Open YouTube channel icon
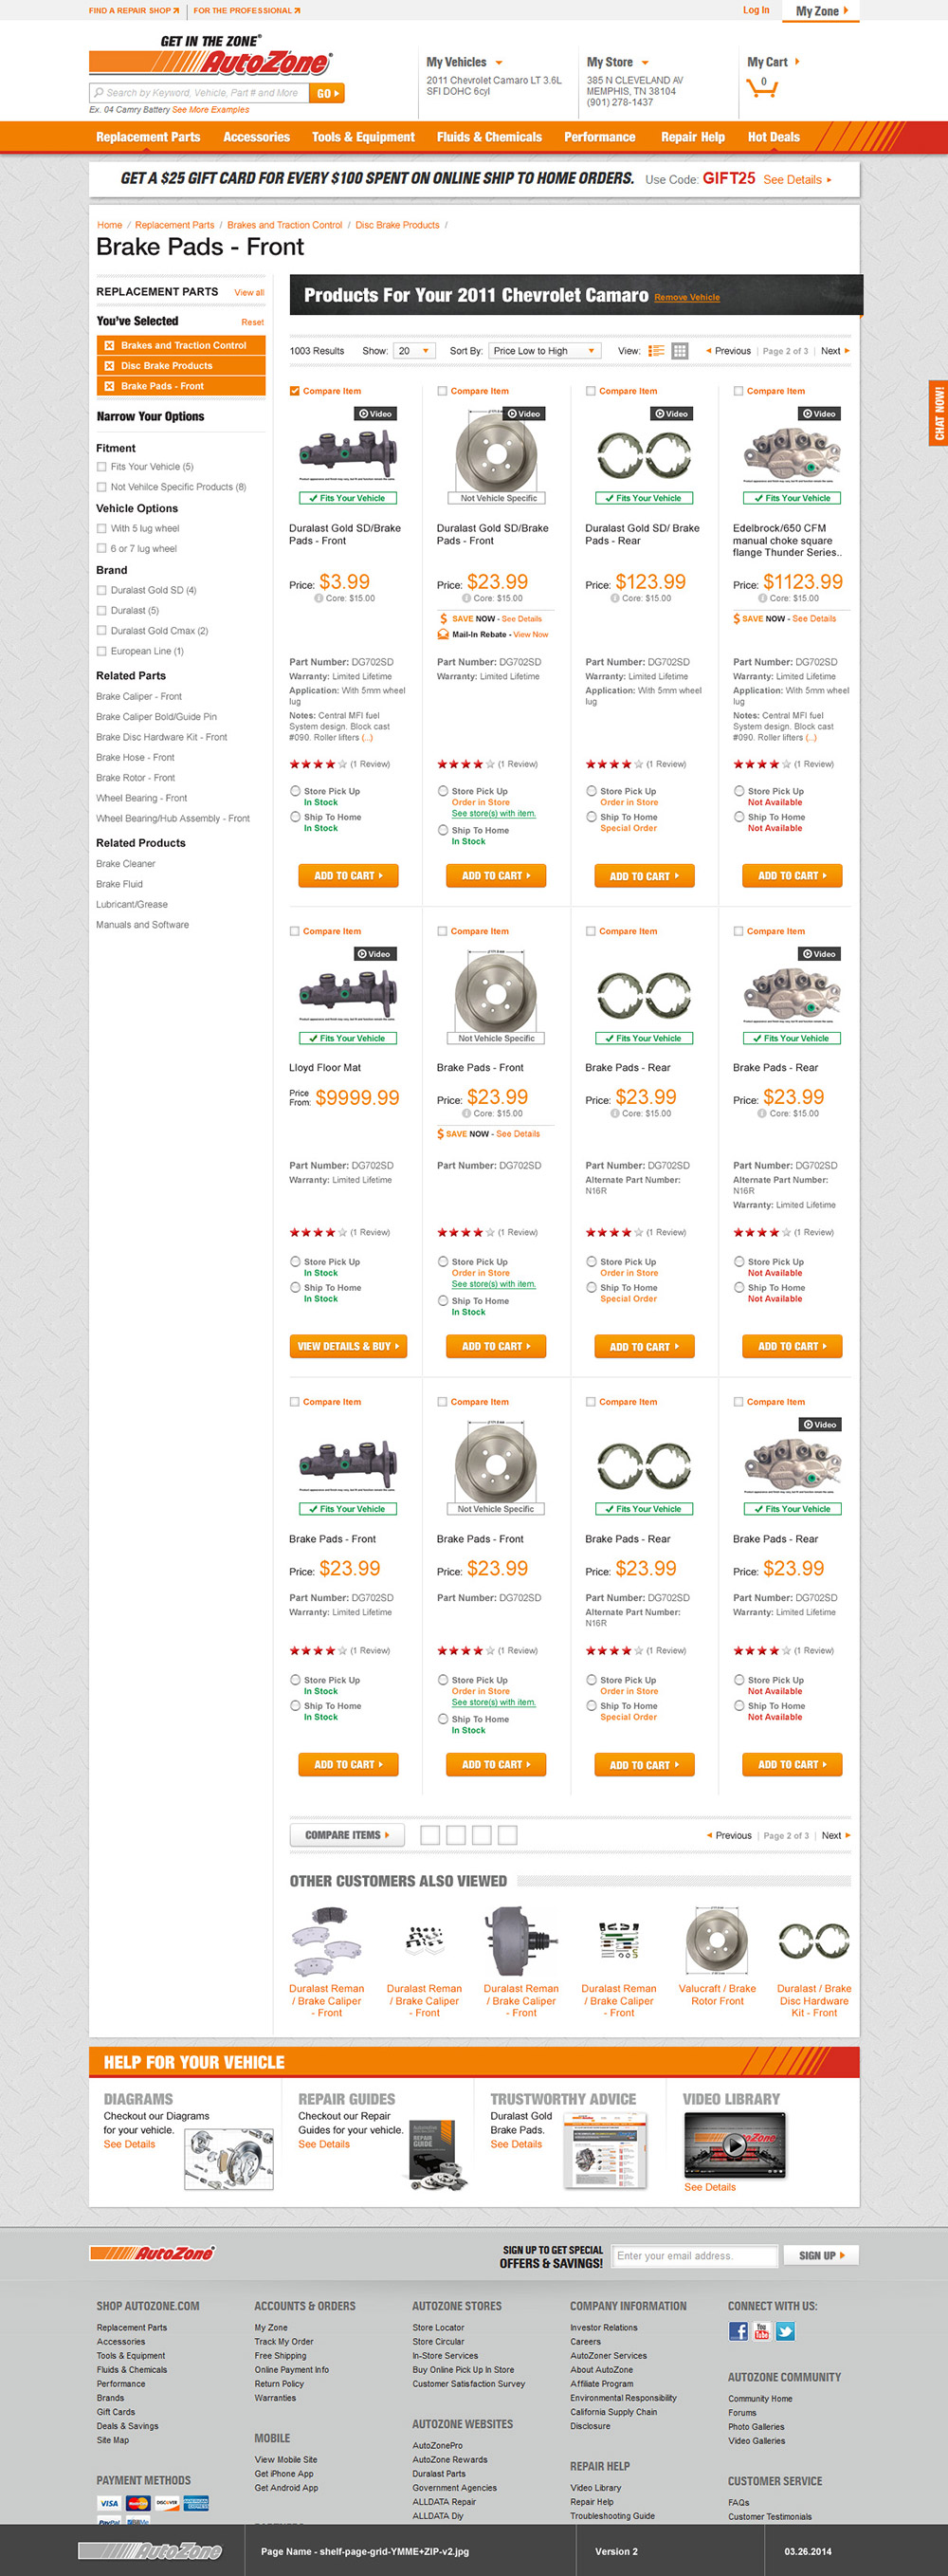 click(762, 2331)
